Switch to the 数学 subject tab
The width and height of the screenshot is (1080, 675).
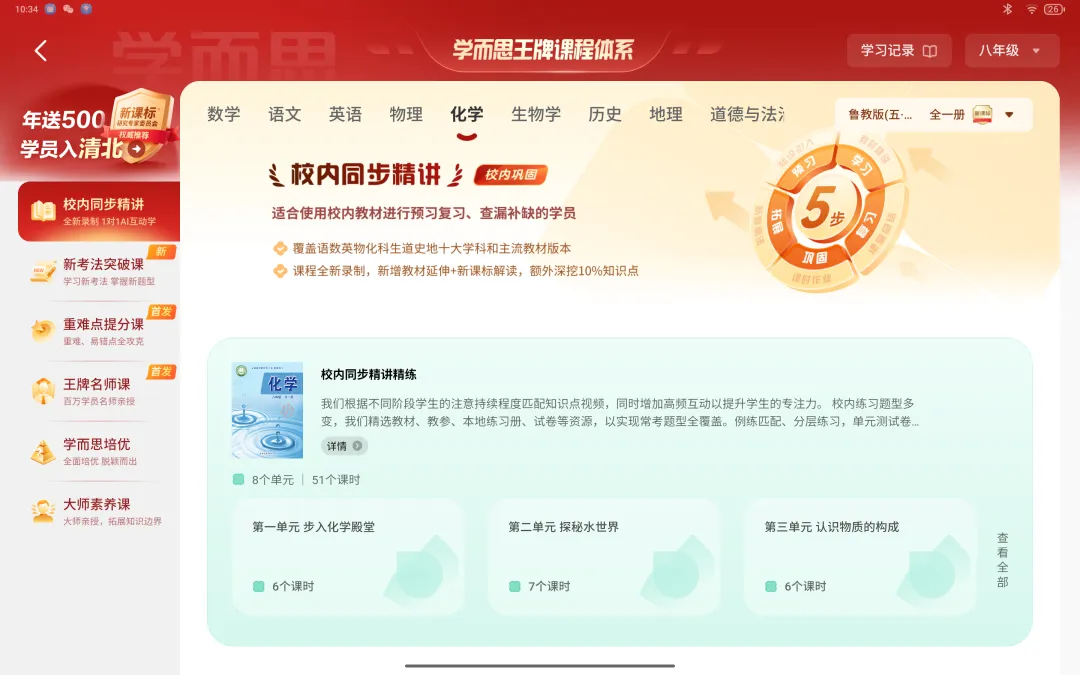click(224, 114)
